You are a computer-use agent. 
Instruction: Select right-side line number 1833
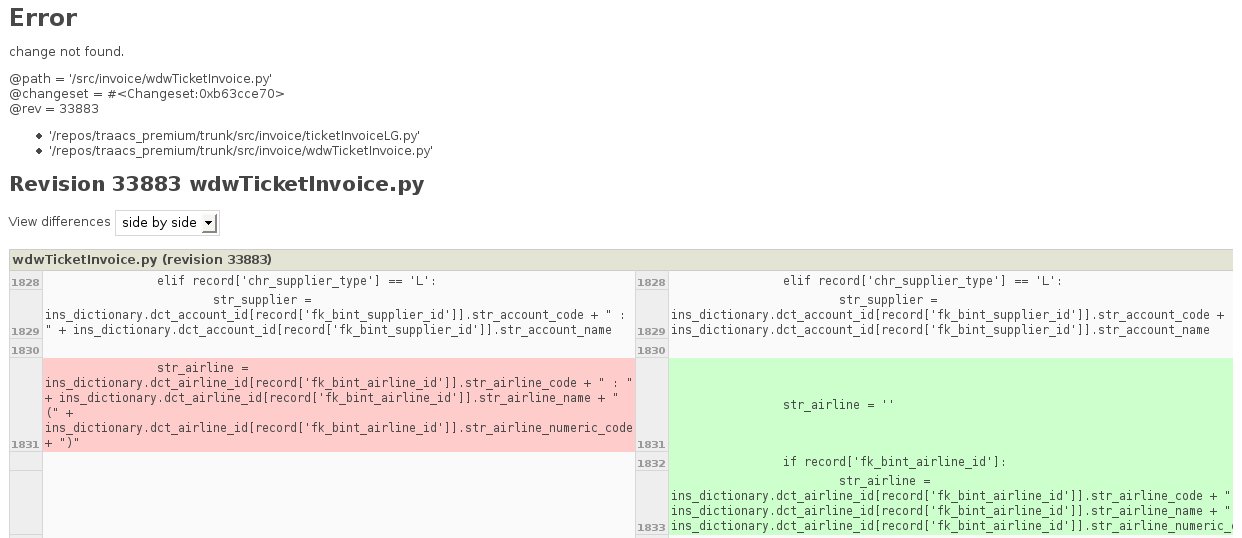(651, 527)
